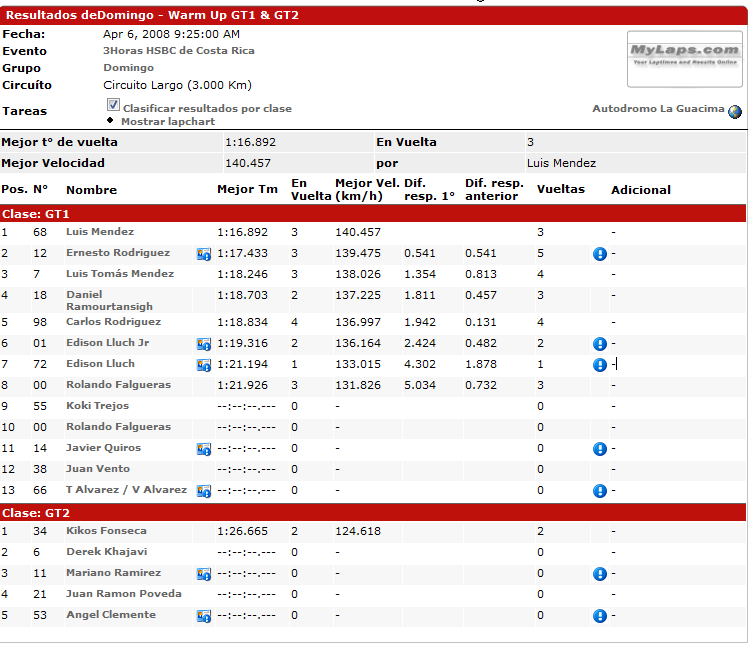Click the Autodromo La Guacima link
750x645 pixels.
tap(658, 109)
